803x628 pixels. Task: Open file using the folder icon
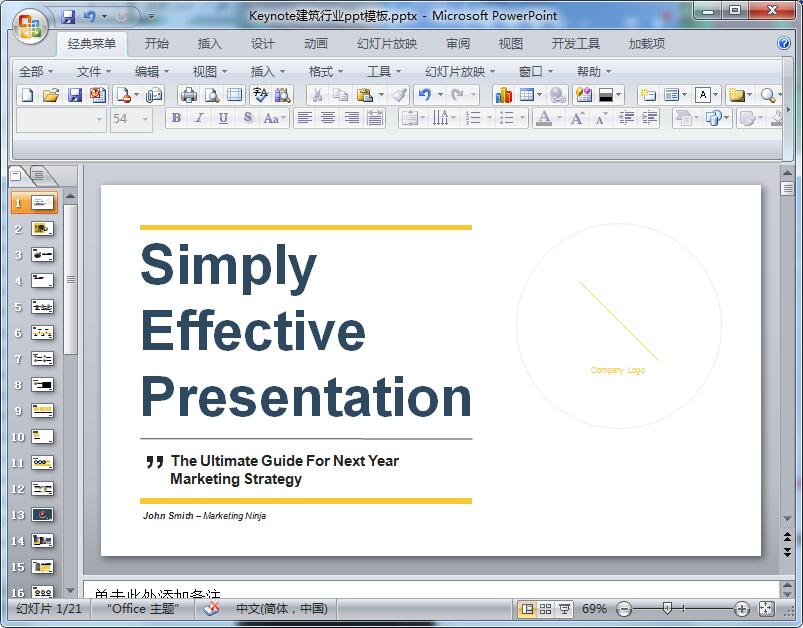pyautogui.click(x=51, y=95)
